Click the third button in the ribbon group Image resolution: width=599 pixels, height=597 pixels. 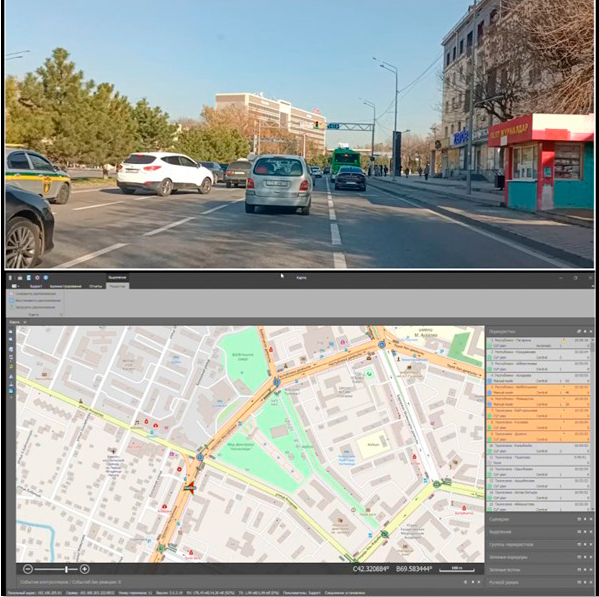pyautogui.click(x=33, y=307)
